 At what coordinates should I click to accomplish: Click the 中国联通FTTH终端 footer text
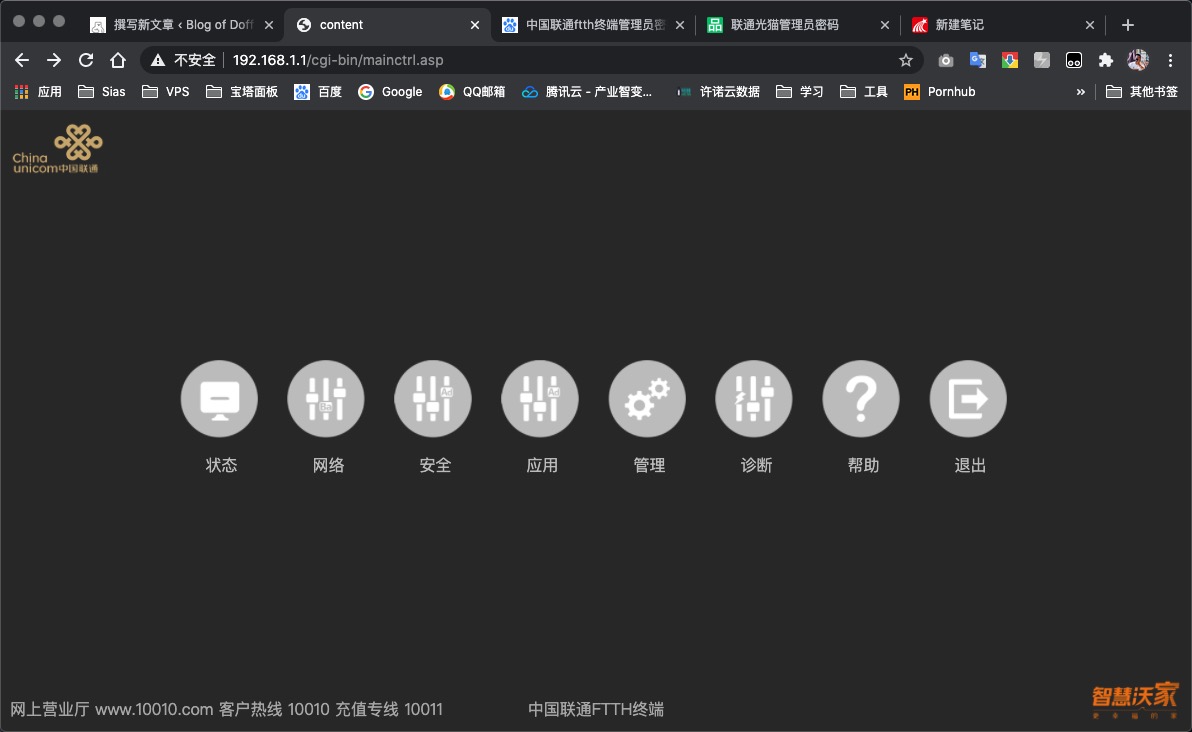tap(596, 709)
